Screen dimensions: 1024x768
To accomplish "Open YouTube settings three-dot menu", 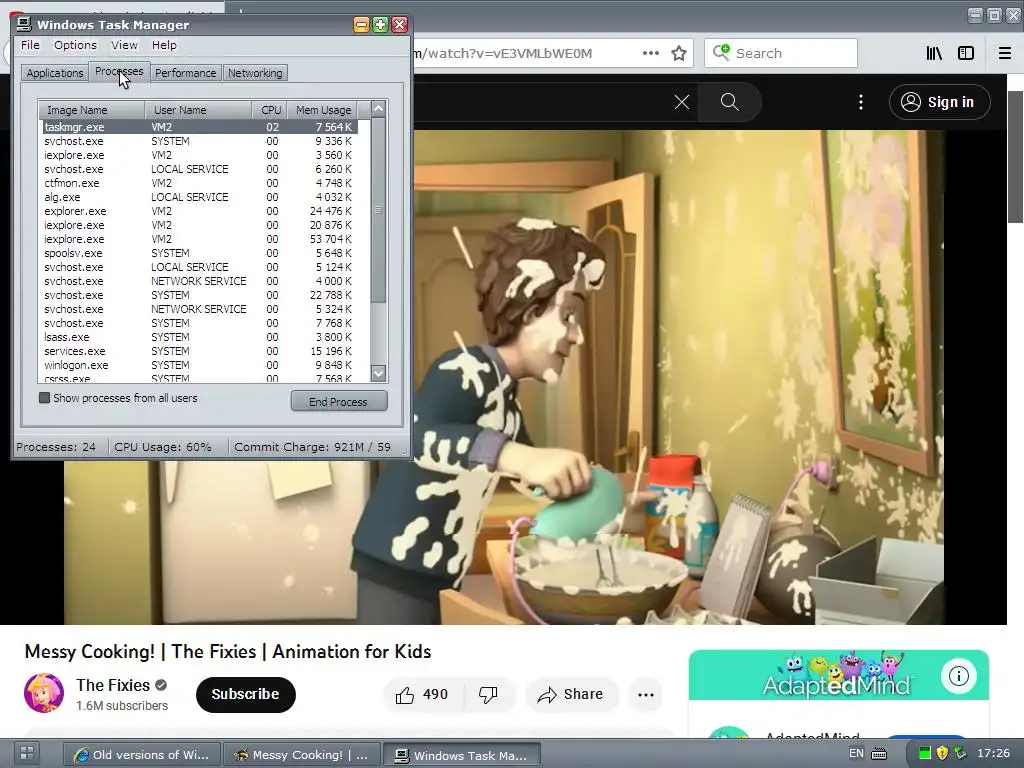I will pyautogui.click(x=861, y=102).
